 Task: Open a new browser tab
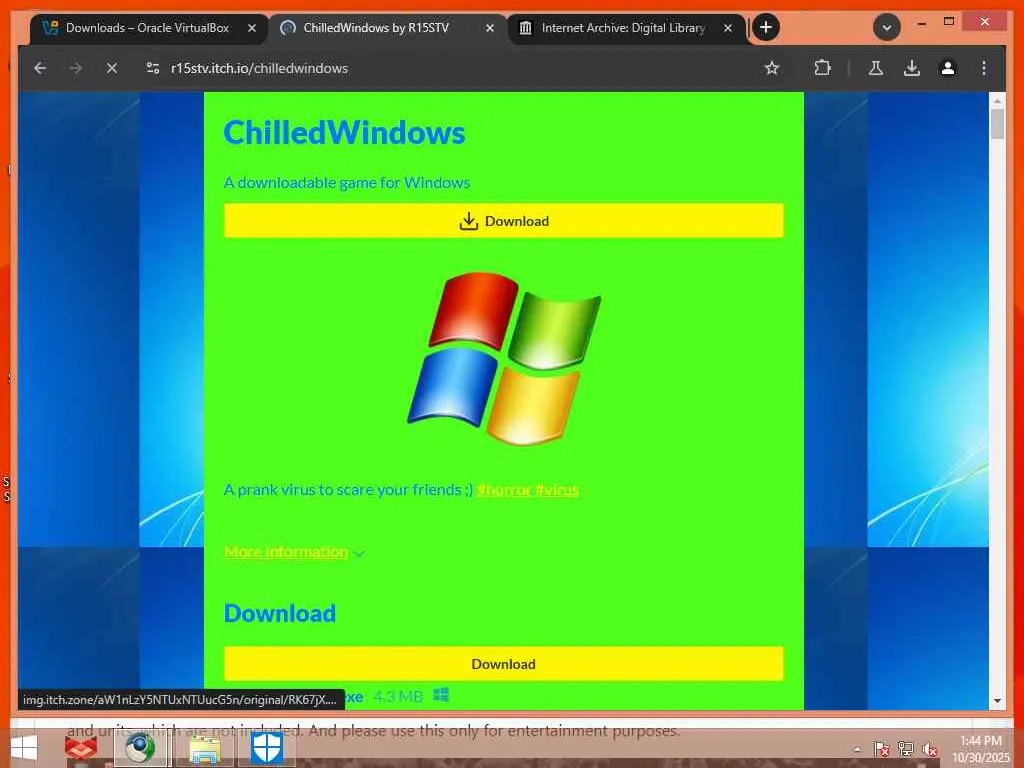pyautogui.click(x=766, y=27)
